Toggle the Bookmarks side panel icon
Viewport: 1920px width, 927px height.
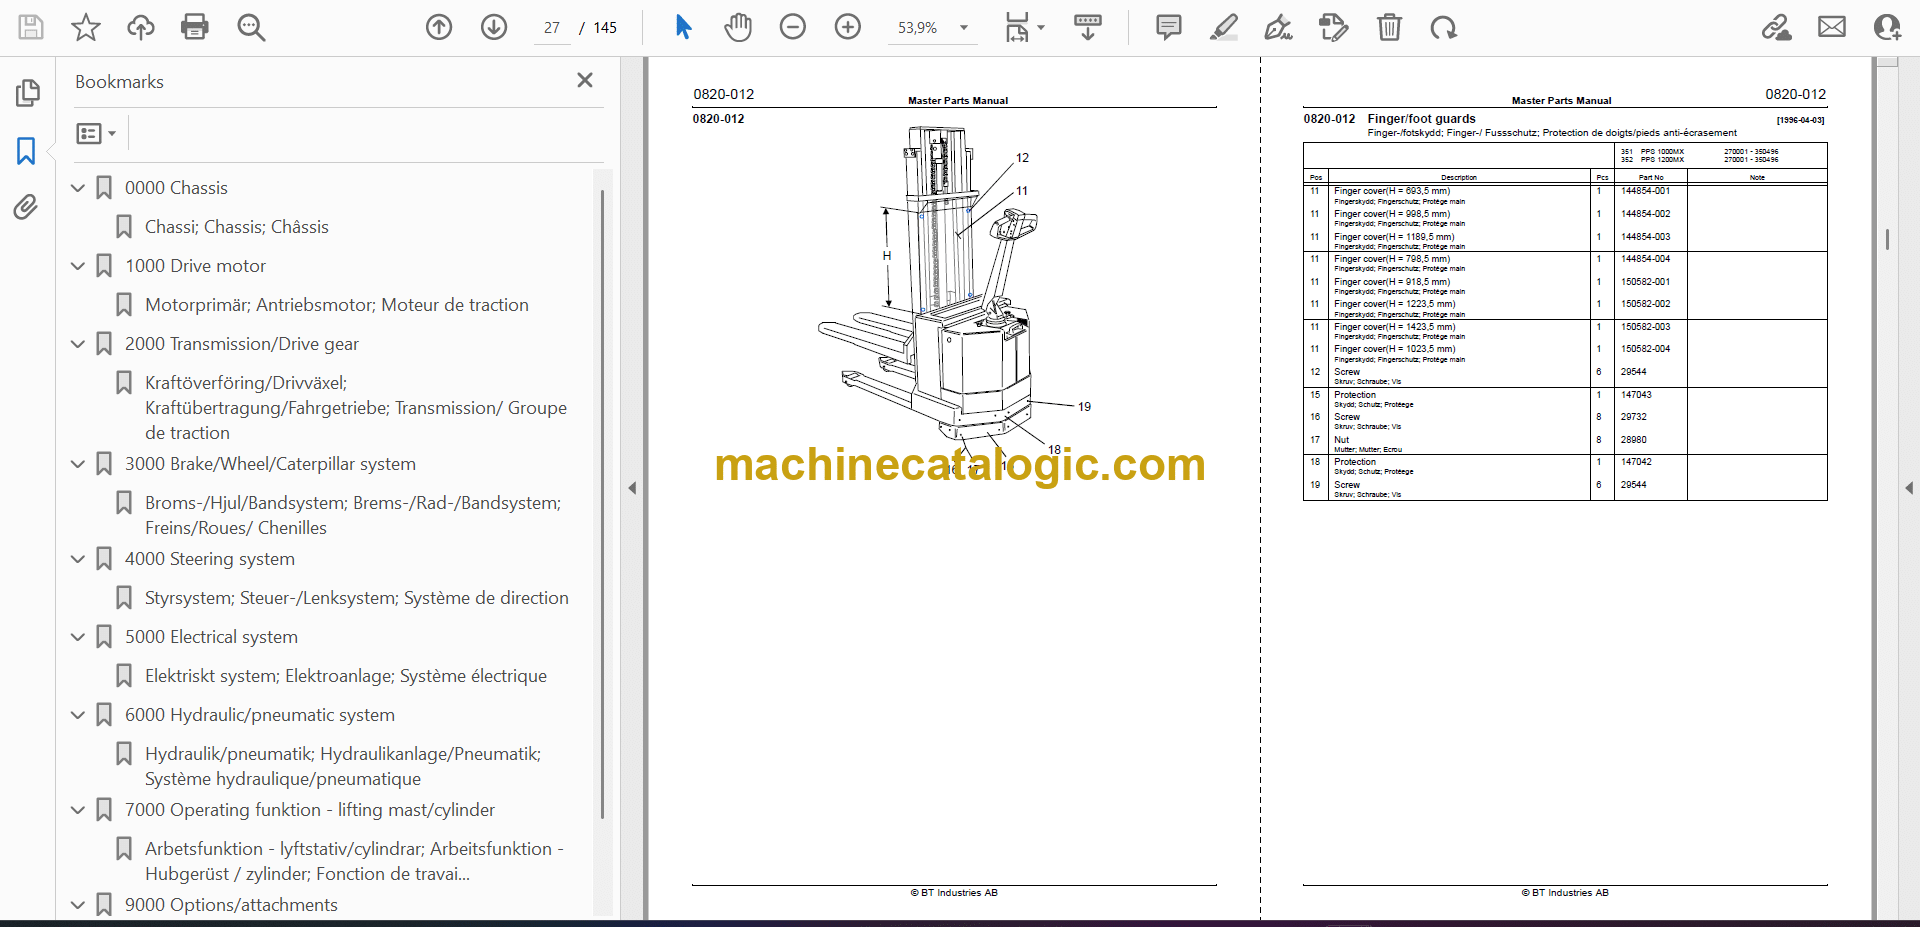(26, 151)
